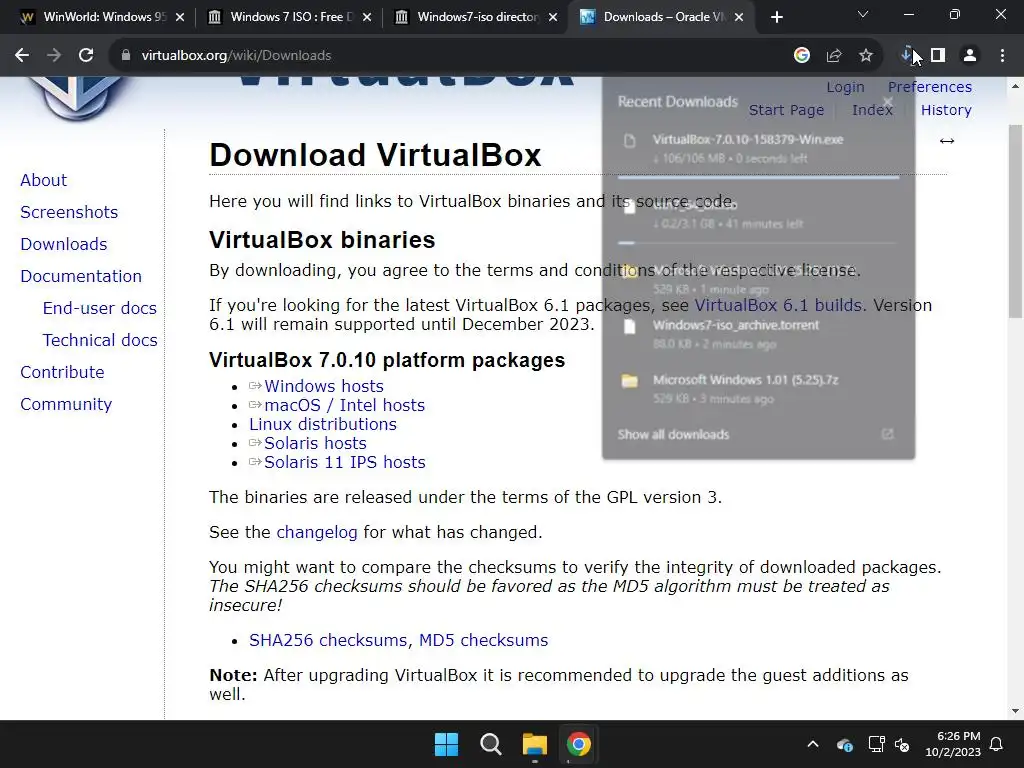1024x768 pixels.
Task: Click the VirtualBox installer download progress bar
Action: click(x=758, y=176)
